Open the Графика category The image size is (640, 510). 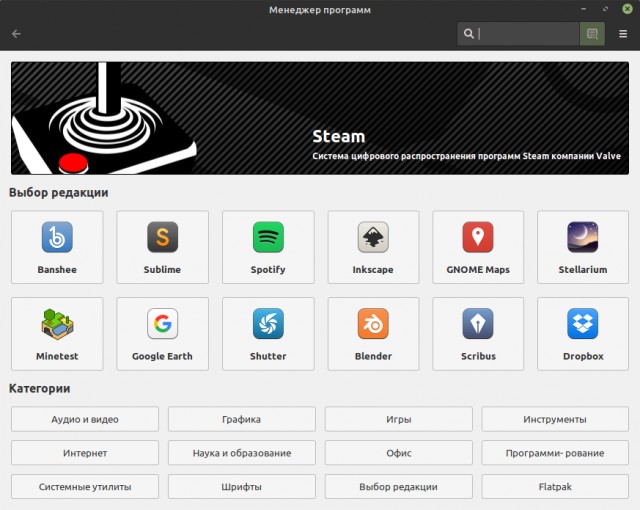point(242,419)
